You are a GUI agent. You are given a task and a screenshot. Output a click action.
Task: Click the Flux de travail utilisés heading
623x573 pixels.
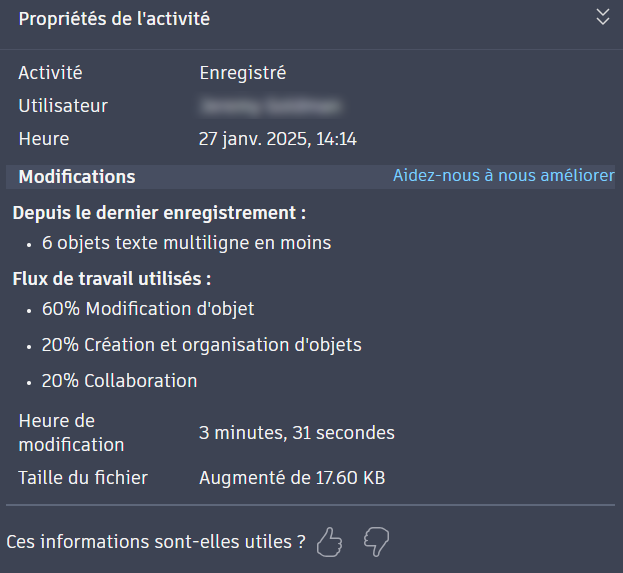(x=111, y=279)
